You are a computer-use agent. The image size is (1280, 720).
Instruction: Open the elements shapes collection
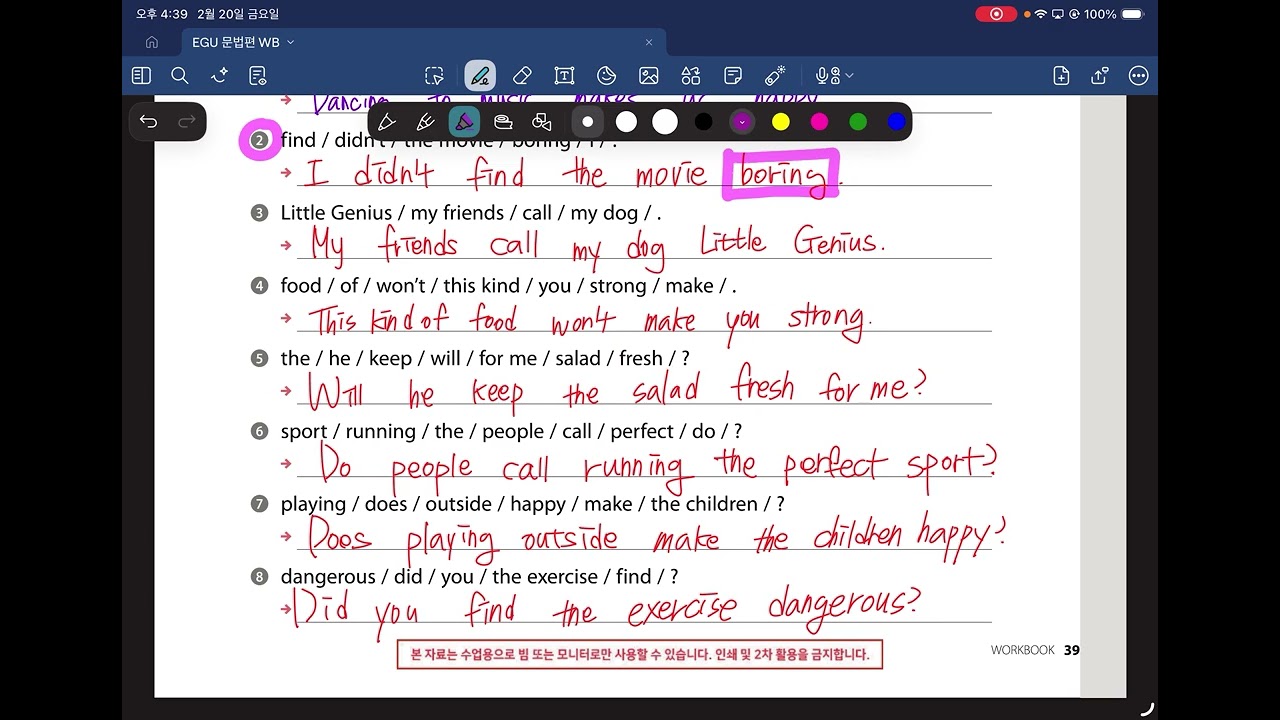[x=691, y=76]
